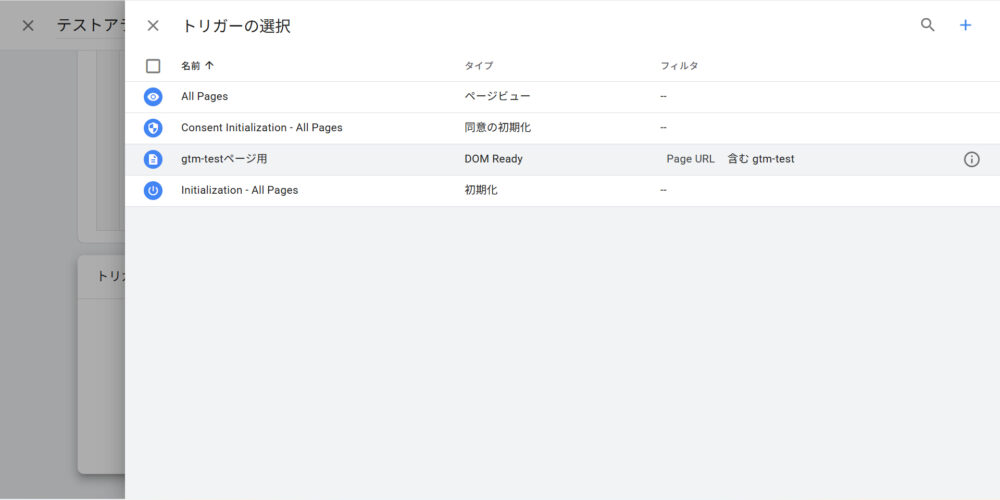Select Consent Initialization - All Pages trigger
This screenshot has width=1000, height=500.
click(x=261, y=128)
